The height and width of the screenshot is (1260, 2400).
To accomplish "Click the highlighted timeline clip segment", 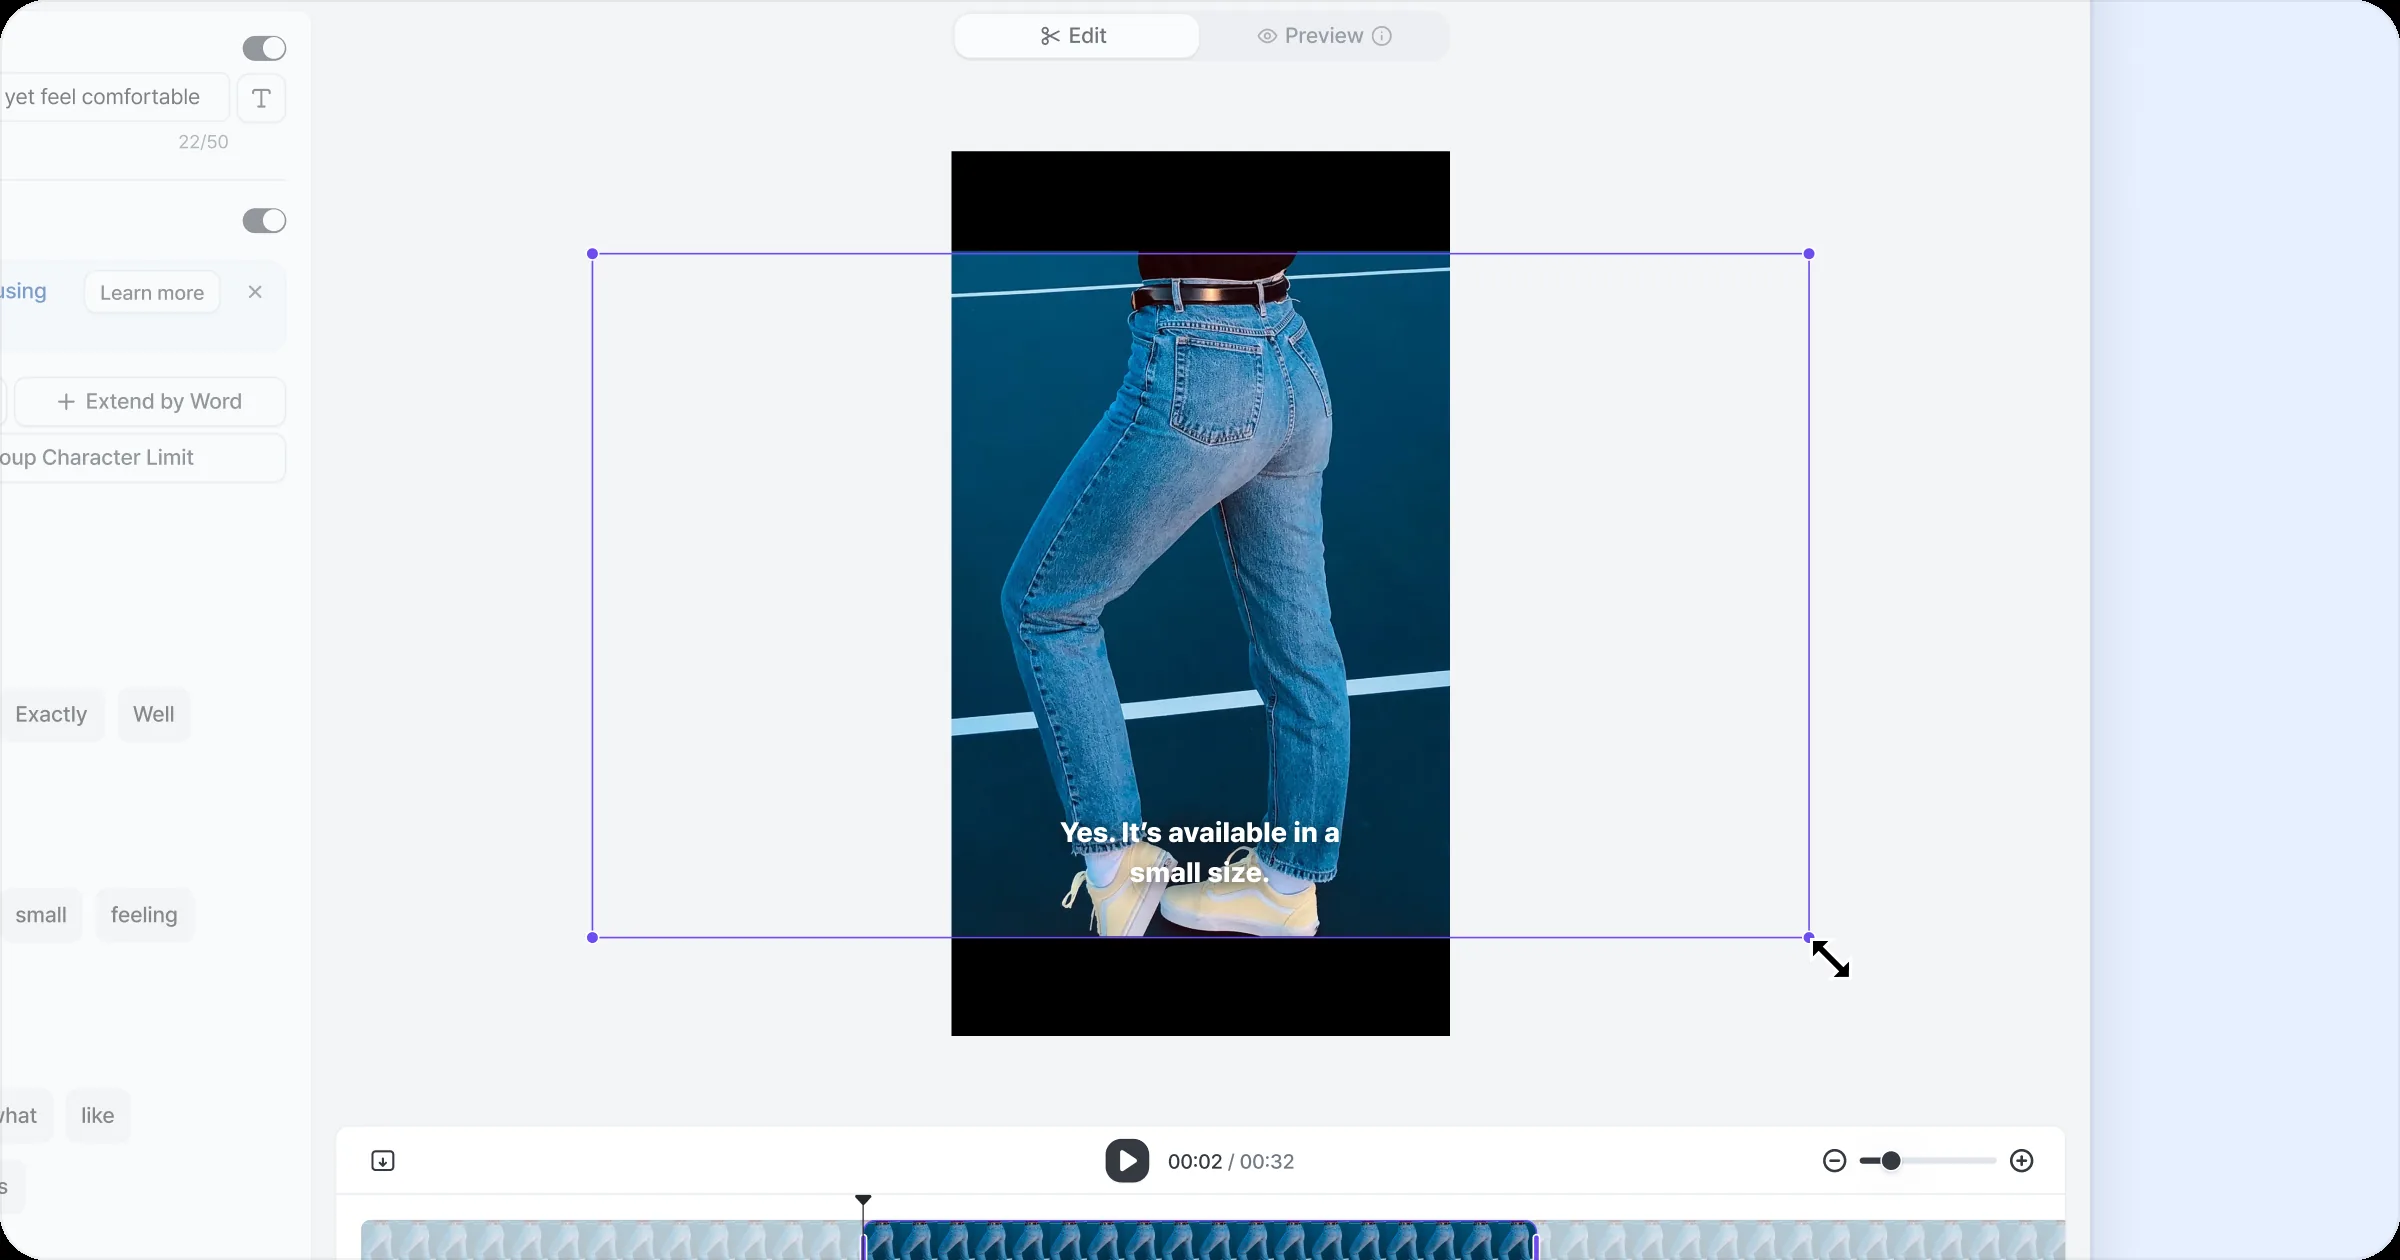I will (1200, 1241).
